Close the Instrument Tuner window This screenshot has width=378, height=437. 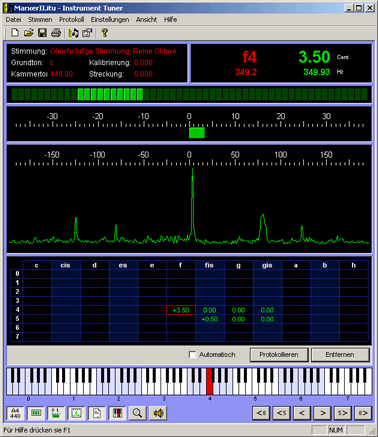(x=370, y=8)
